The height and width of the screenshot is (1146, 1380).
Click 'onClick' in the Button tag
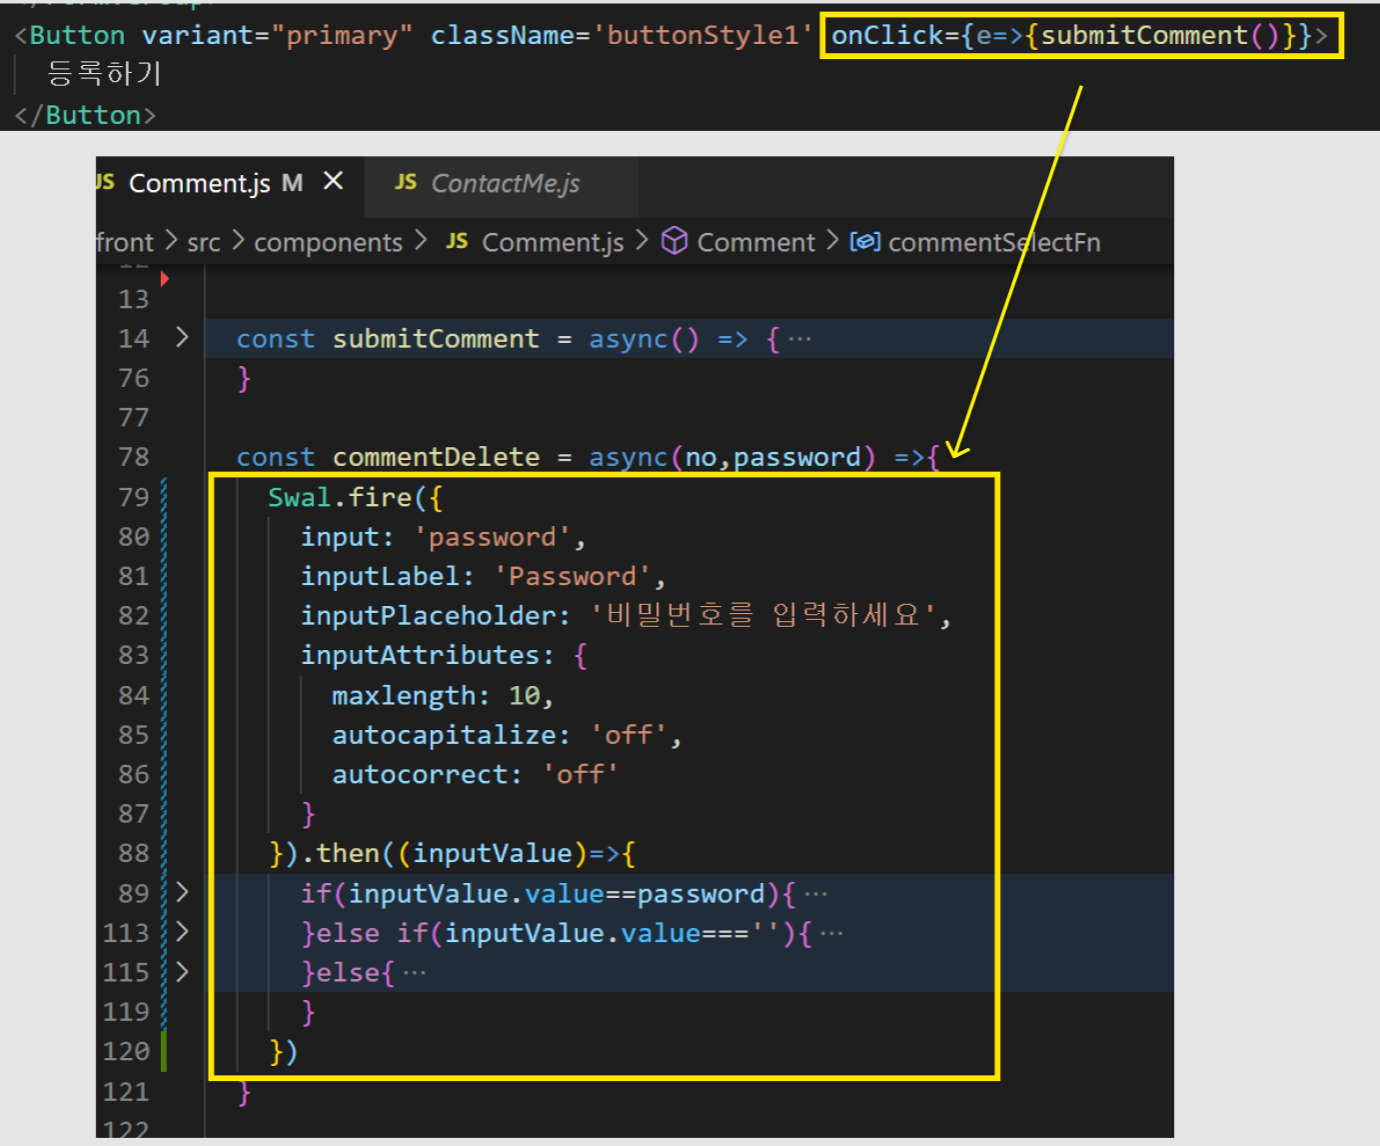(x=888, y=36)
